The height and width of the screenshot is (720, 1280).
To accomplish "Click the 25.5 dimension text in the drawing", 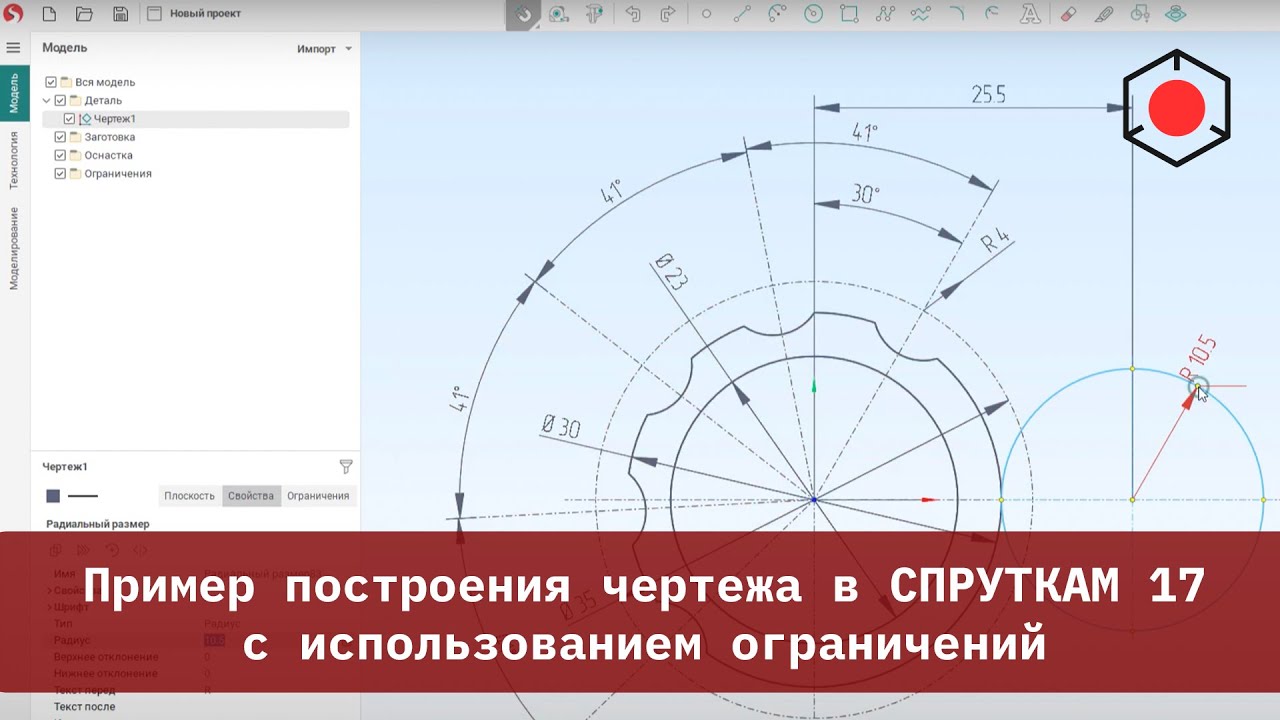I will tap(989, 94).
